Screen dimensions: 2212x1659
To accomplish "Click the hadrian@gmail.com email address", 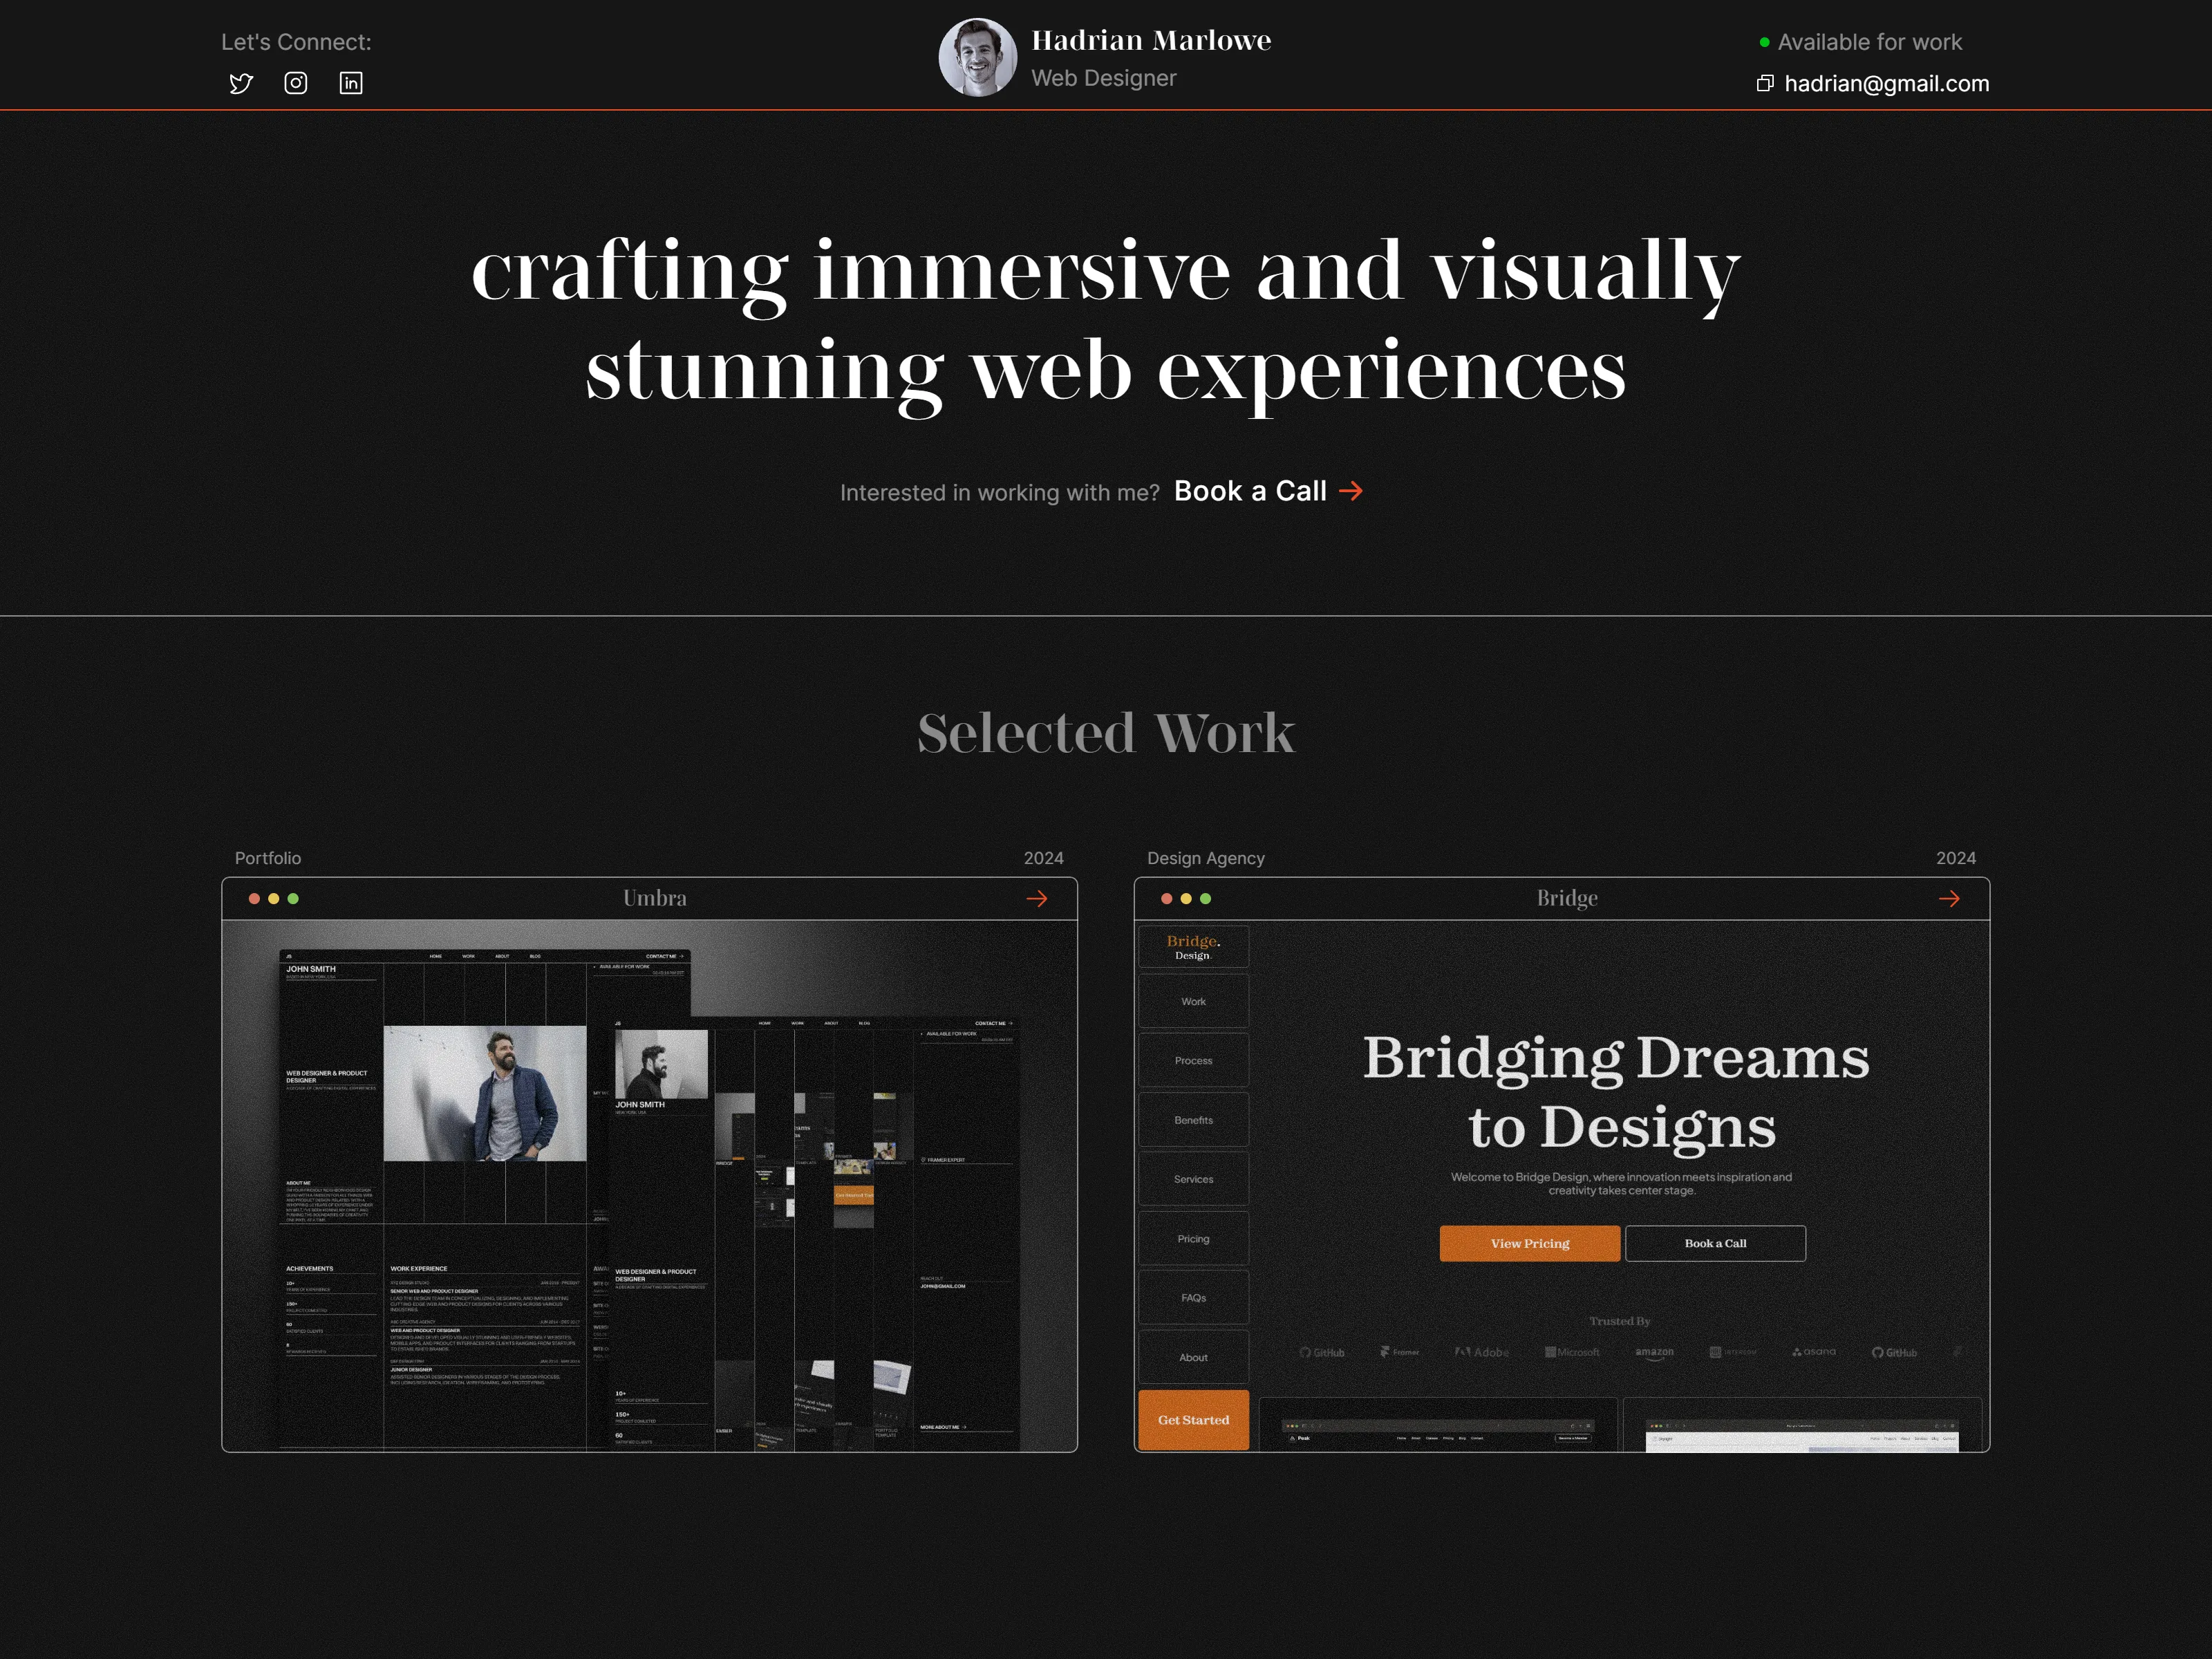I will coord(1887,84).
